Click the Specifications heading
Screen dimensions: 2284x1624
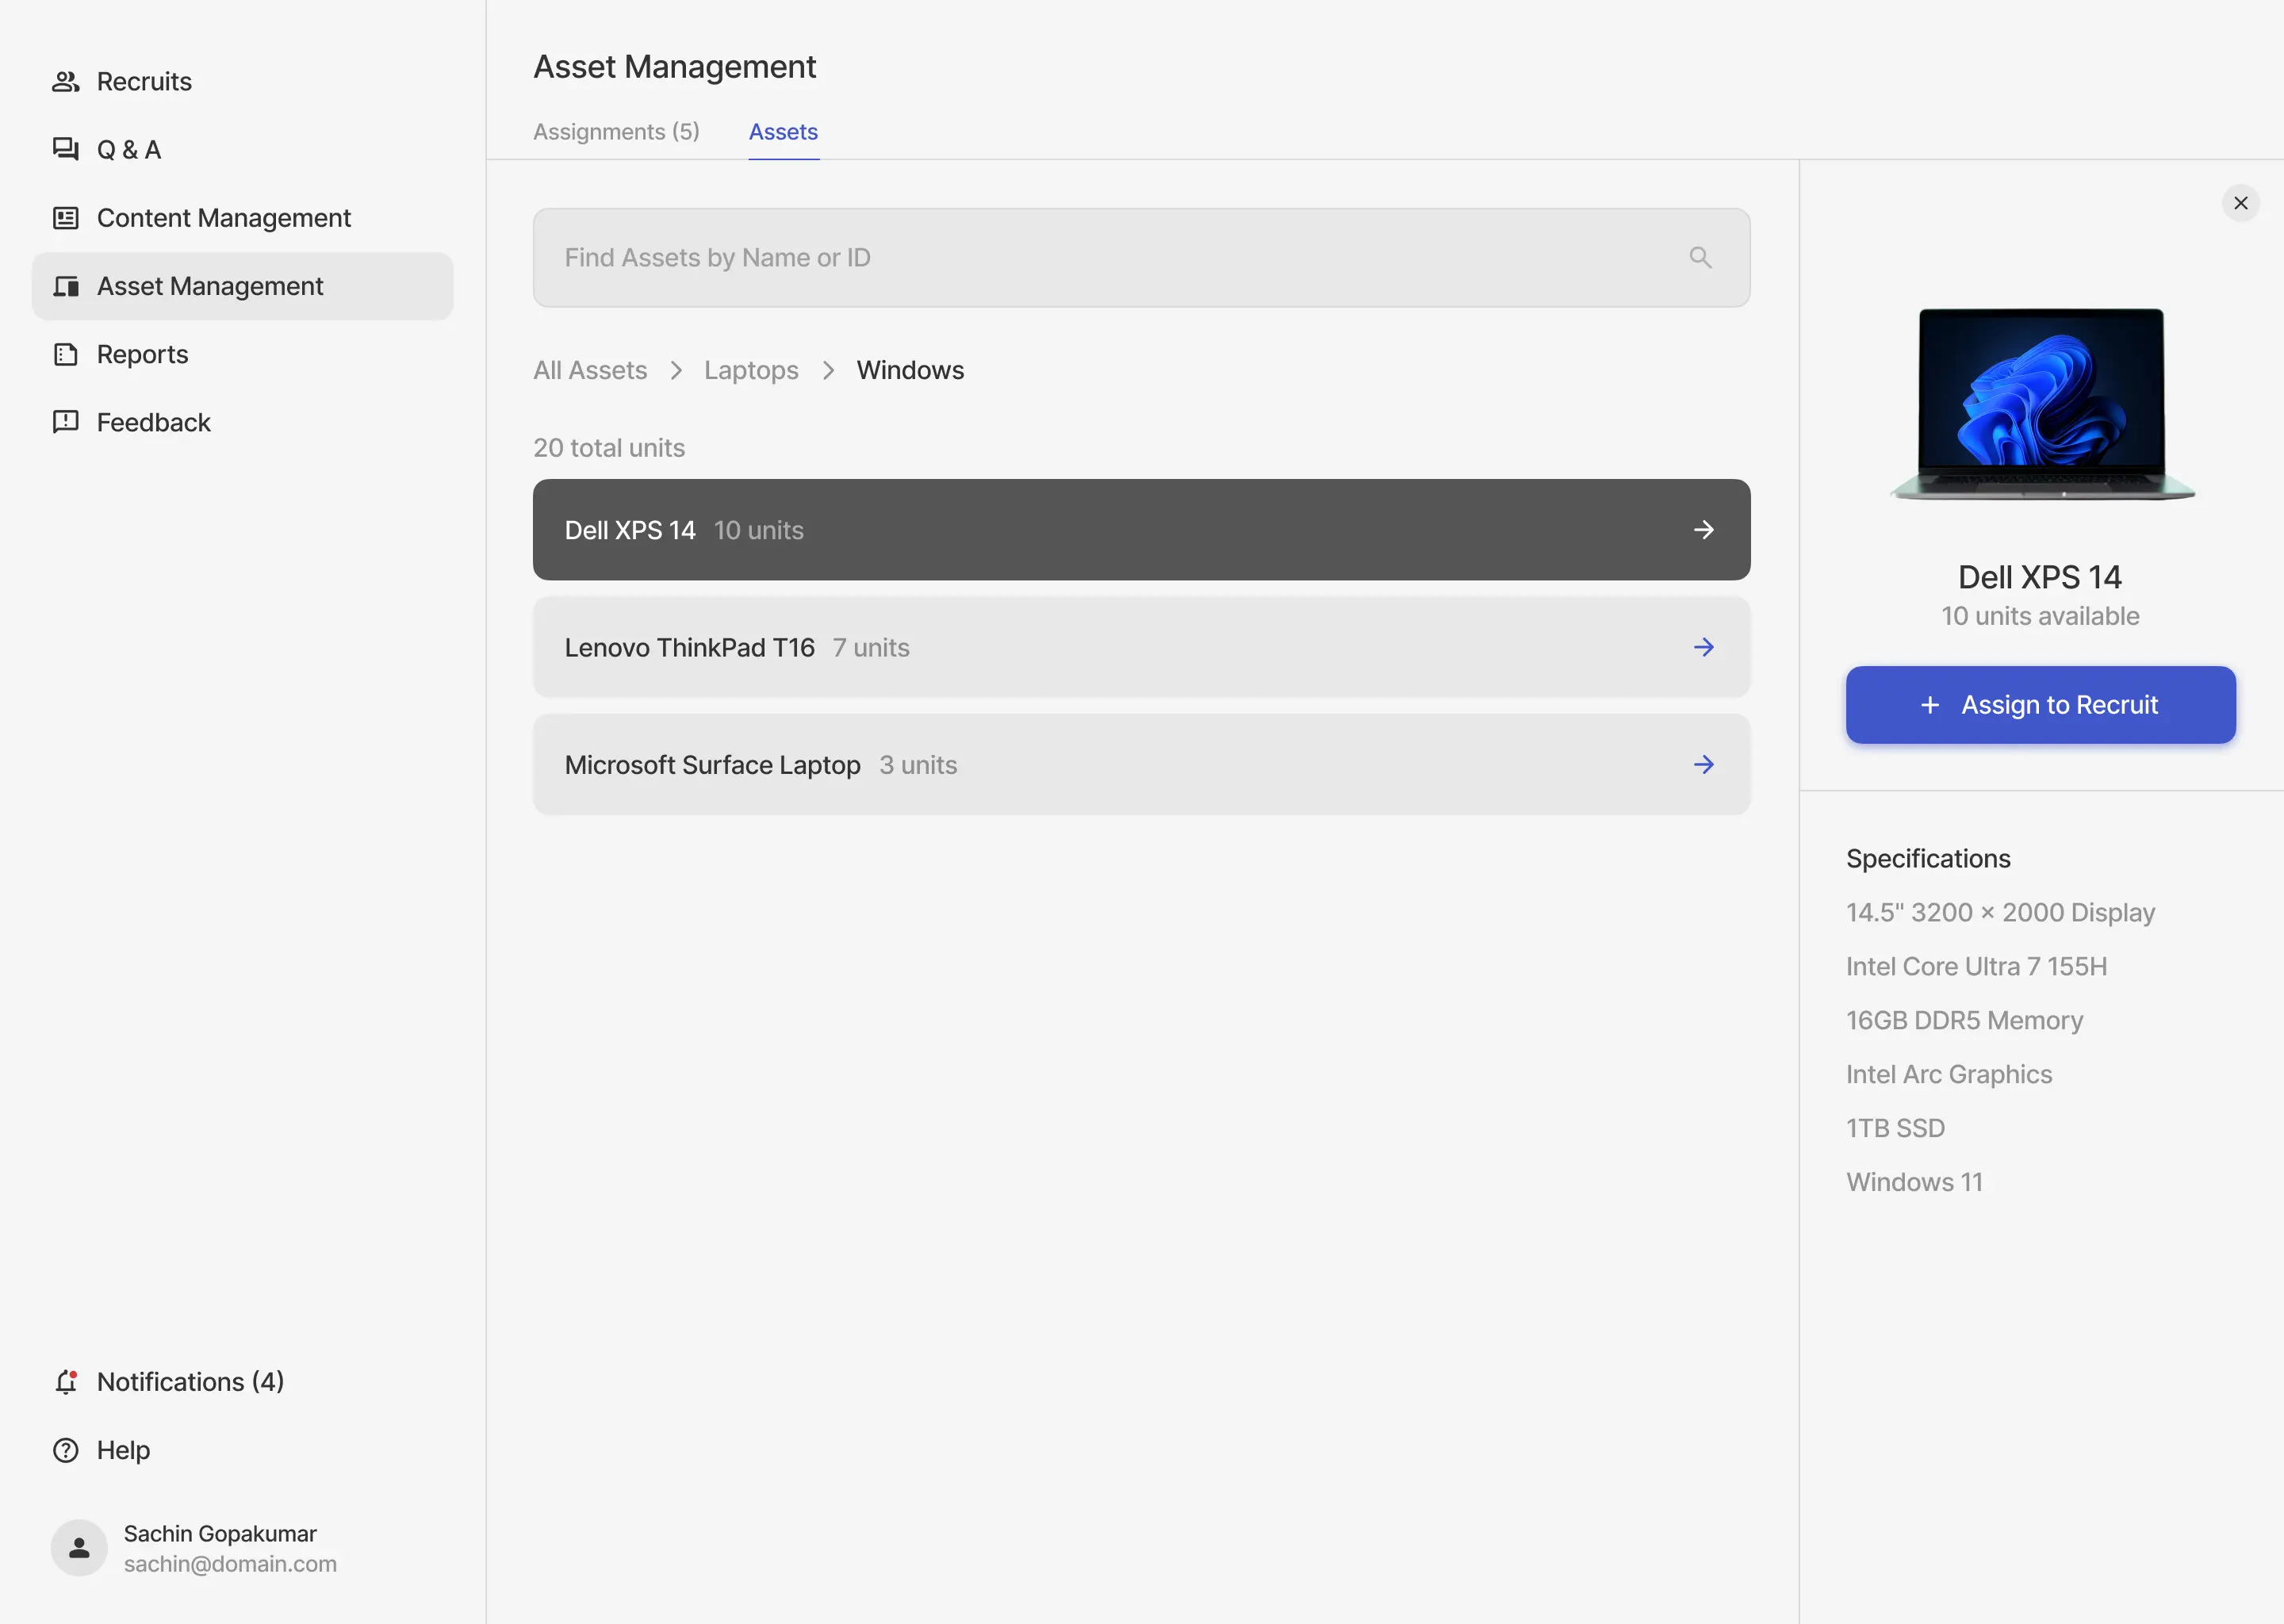1928,859
